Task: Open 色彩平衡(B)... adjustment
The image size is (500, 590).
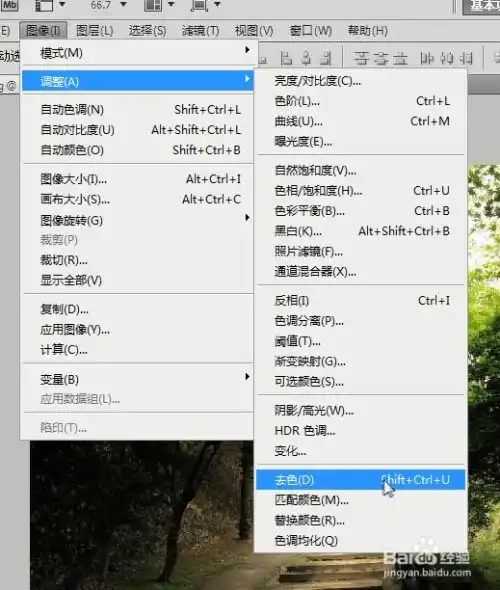Action: point(360,211)
